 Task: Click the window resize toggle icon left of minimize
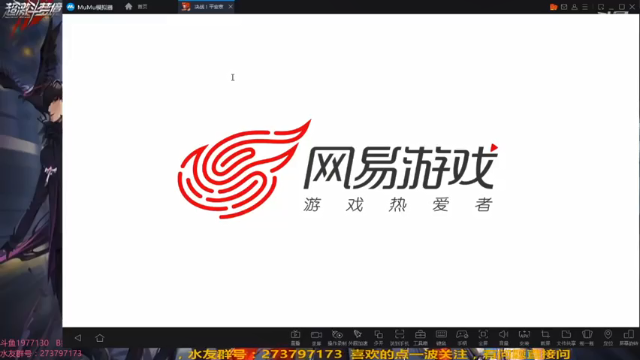(x=601, y=7)
